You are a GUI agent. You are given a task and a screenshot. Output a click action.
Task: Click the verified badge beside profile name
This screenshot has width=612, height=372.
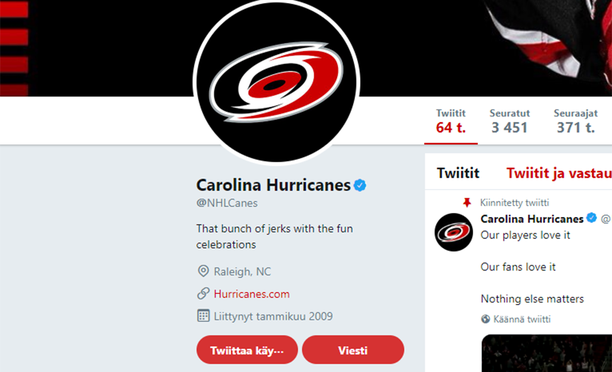[x=360, y=185]
